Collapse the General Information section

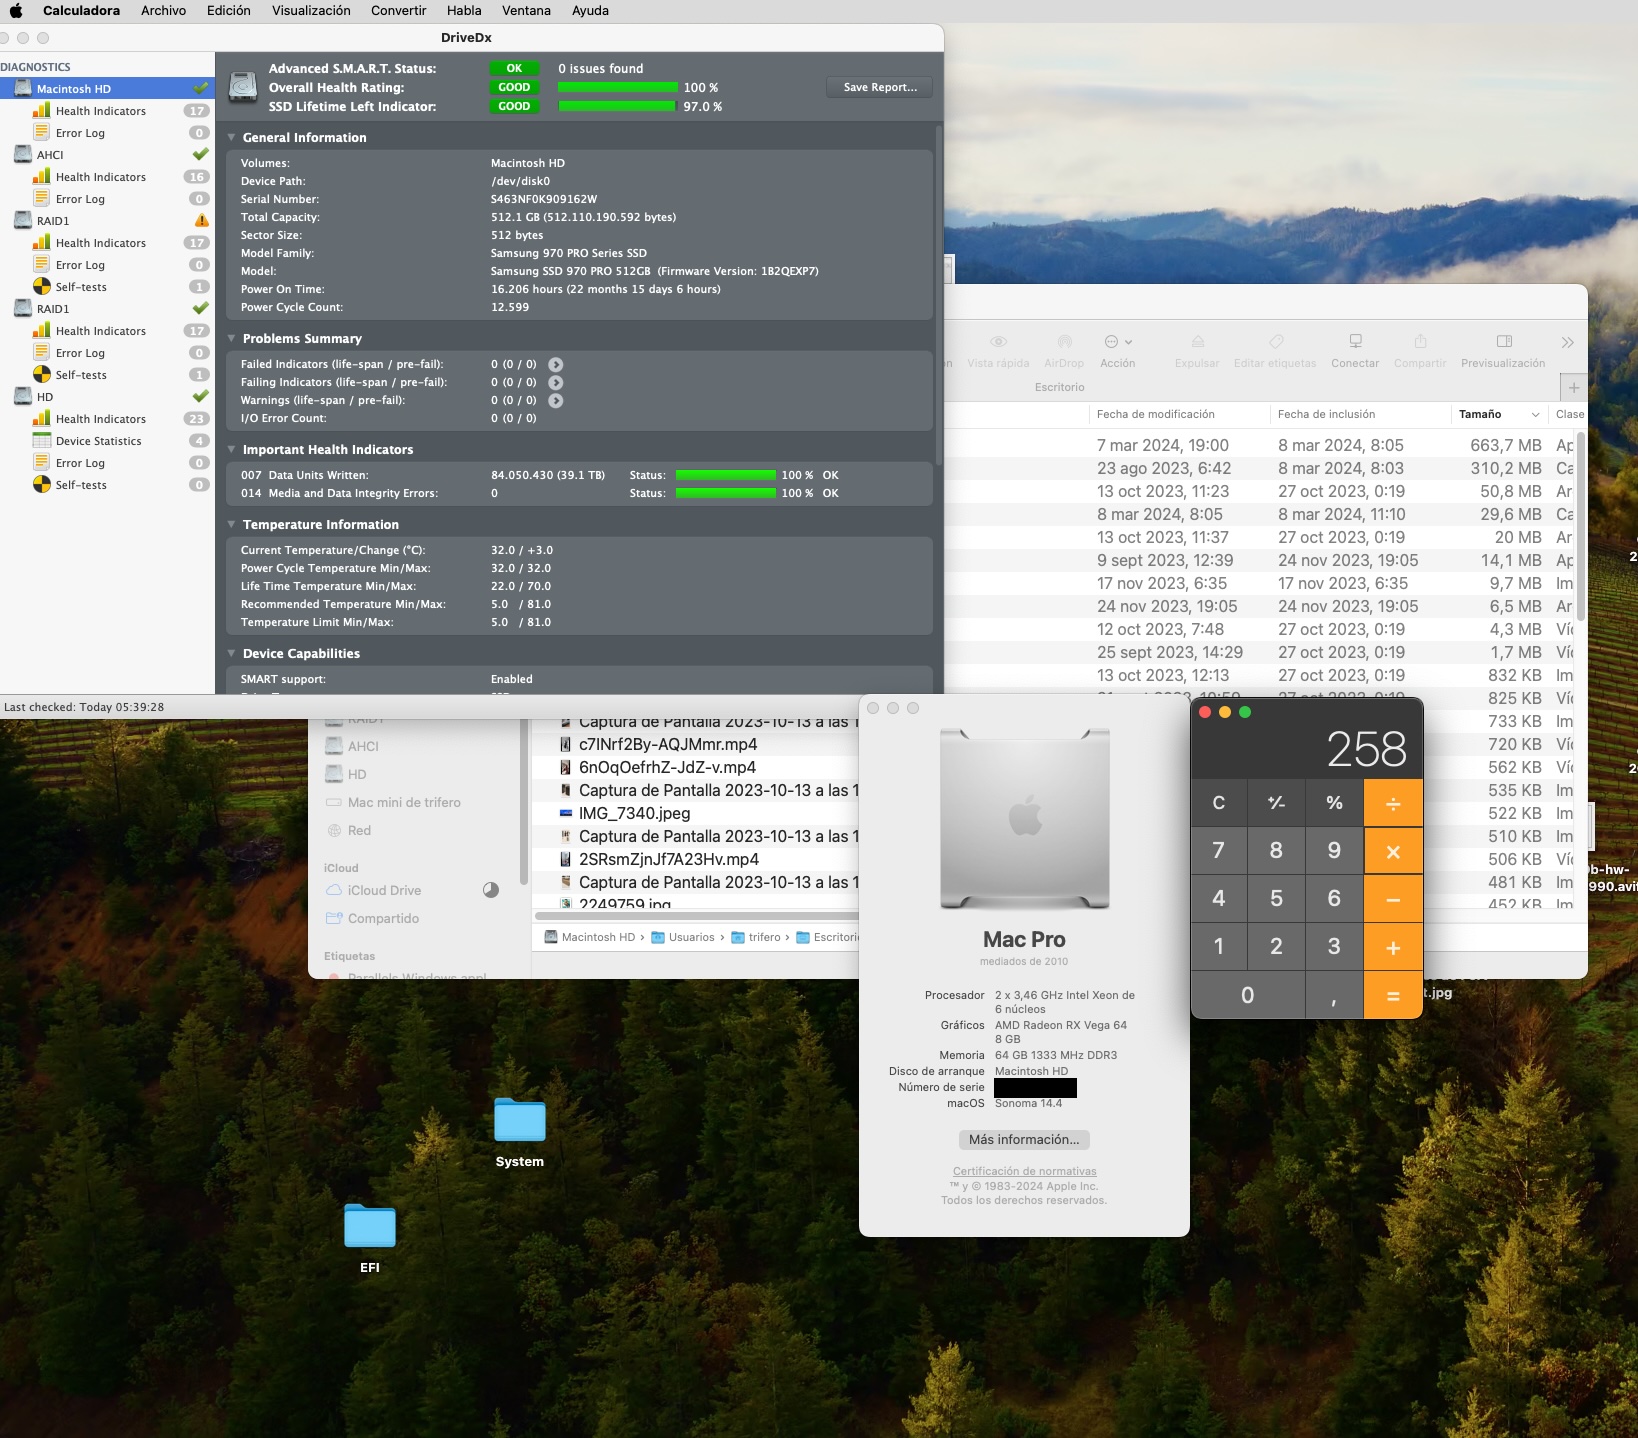pyautogui.click(x=232, y=138)
